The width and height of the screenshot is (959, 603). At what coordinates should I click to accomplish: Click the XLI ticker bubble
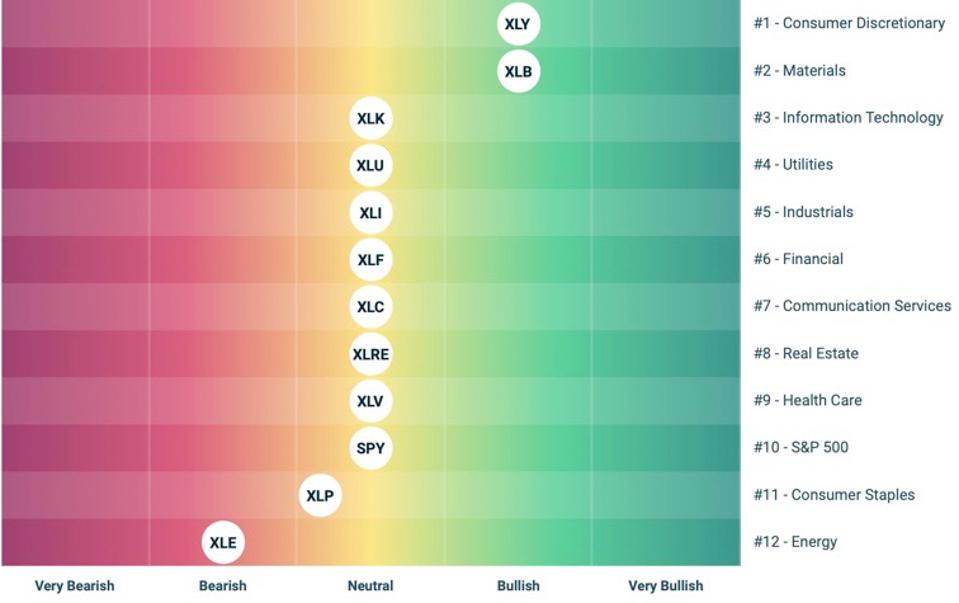pos(370,212)
